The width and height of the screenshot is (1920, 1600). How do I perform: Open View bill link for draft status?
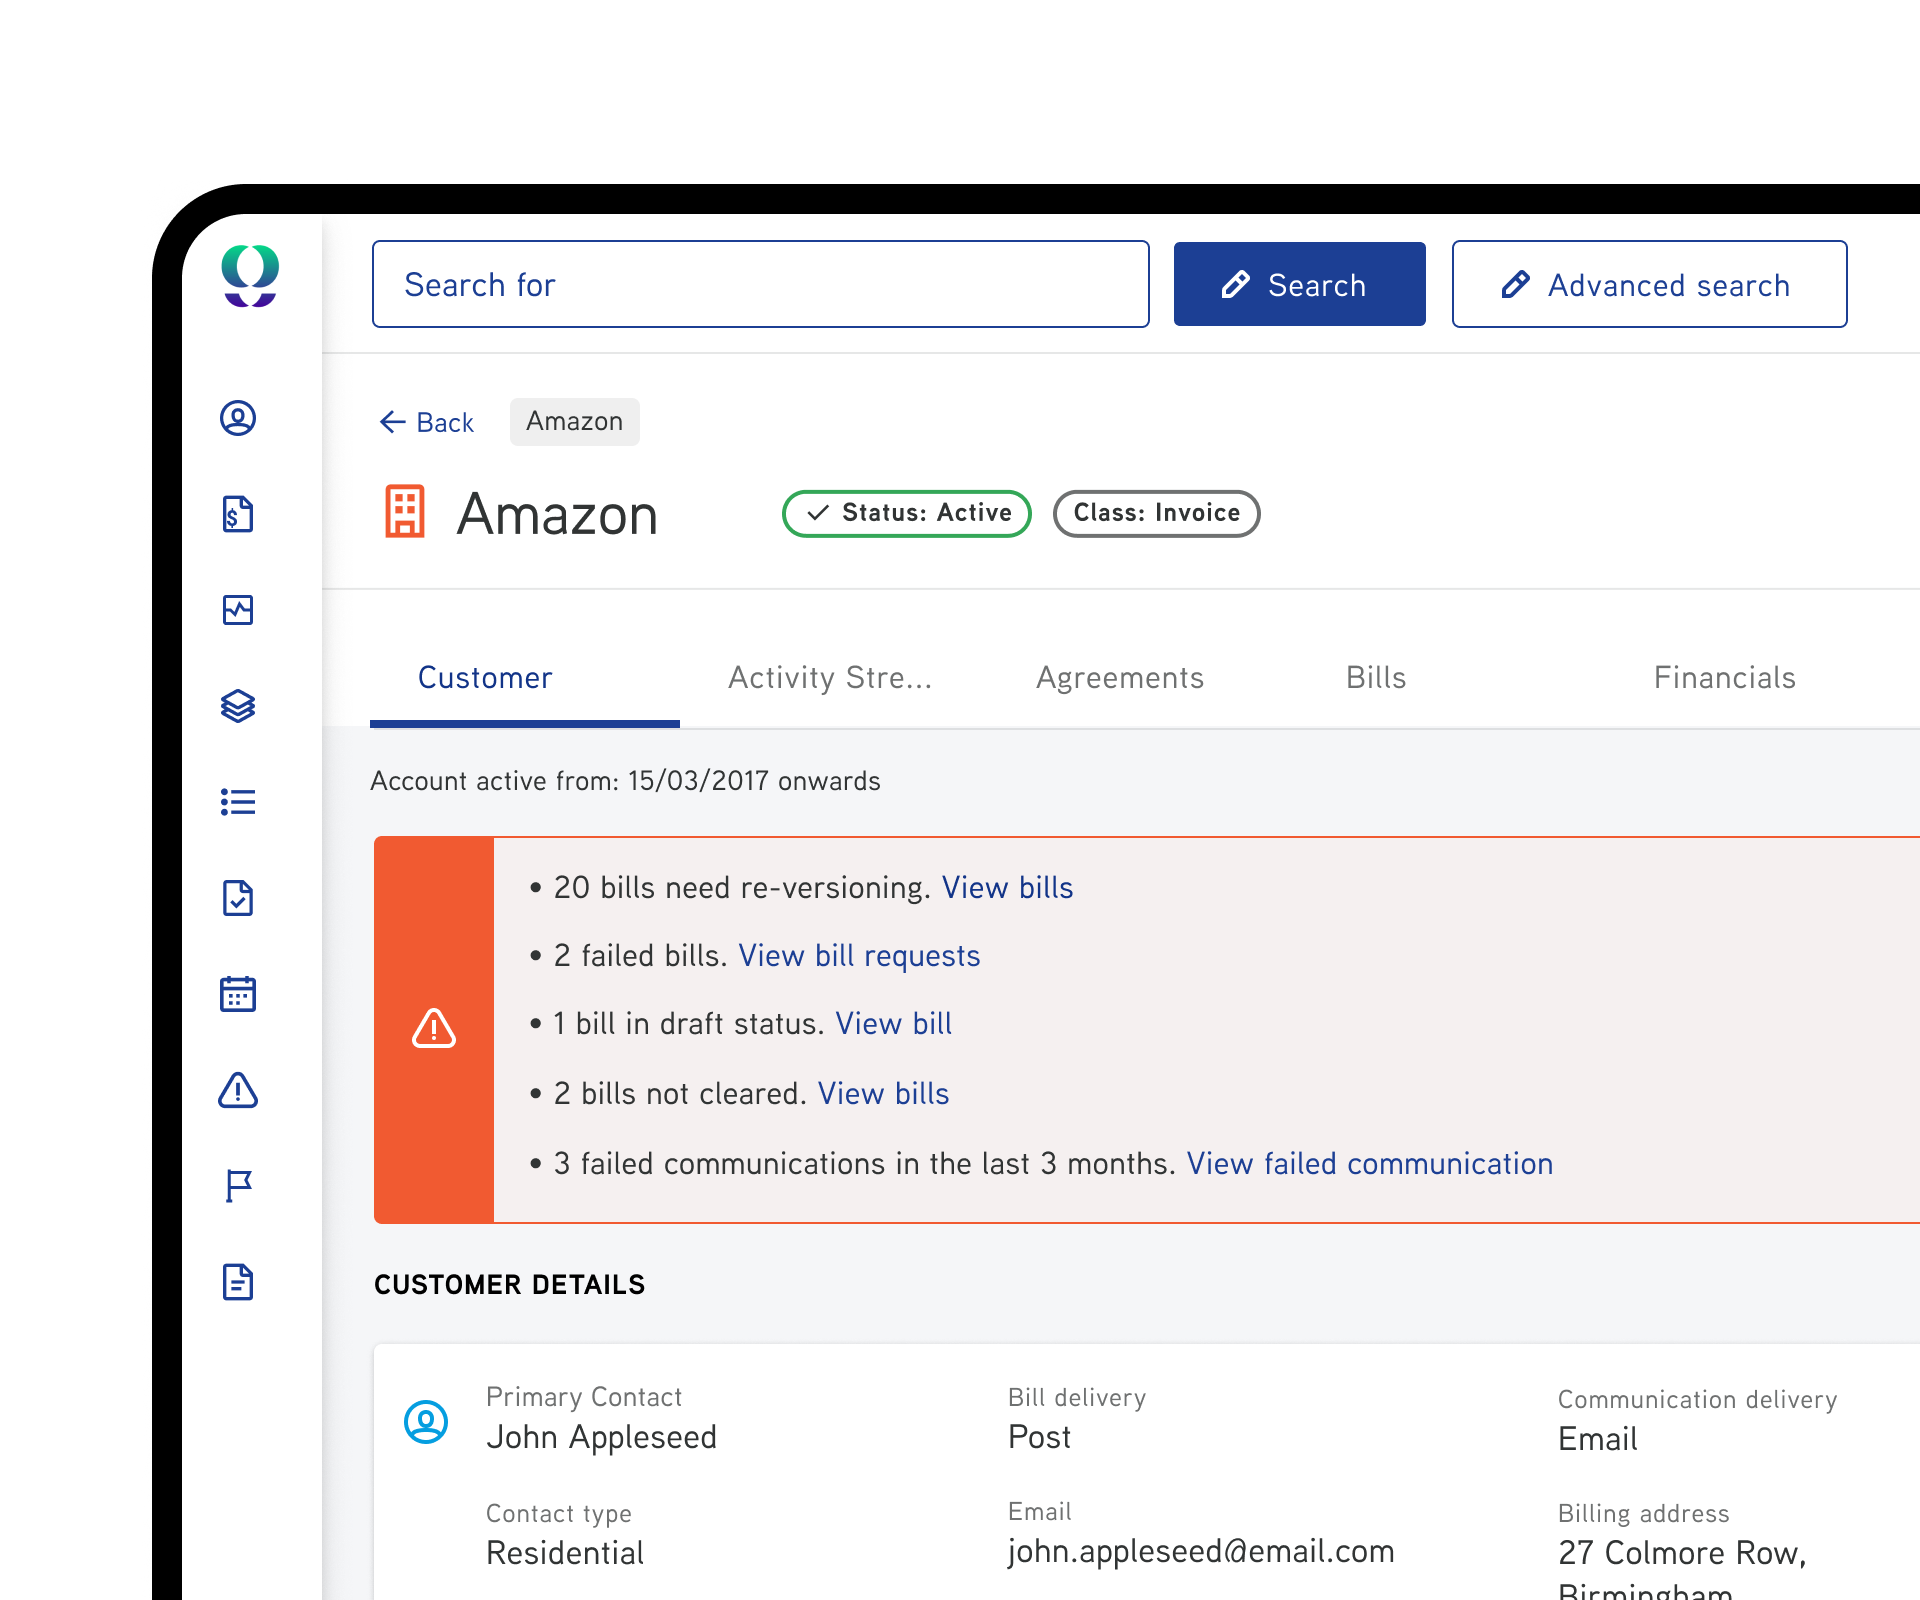point(894,1024)
